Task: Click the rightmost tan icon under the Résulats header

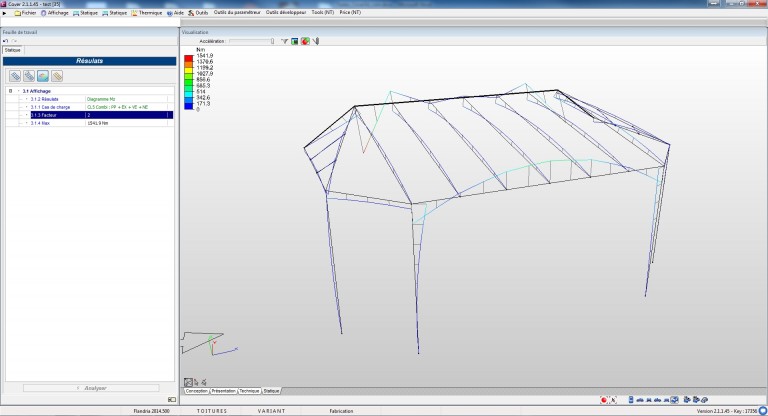Action: pos(57,76)
